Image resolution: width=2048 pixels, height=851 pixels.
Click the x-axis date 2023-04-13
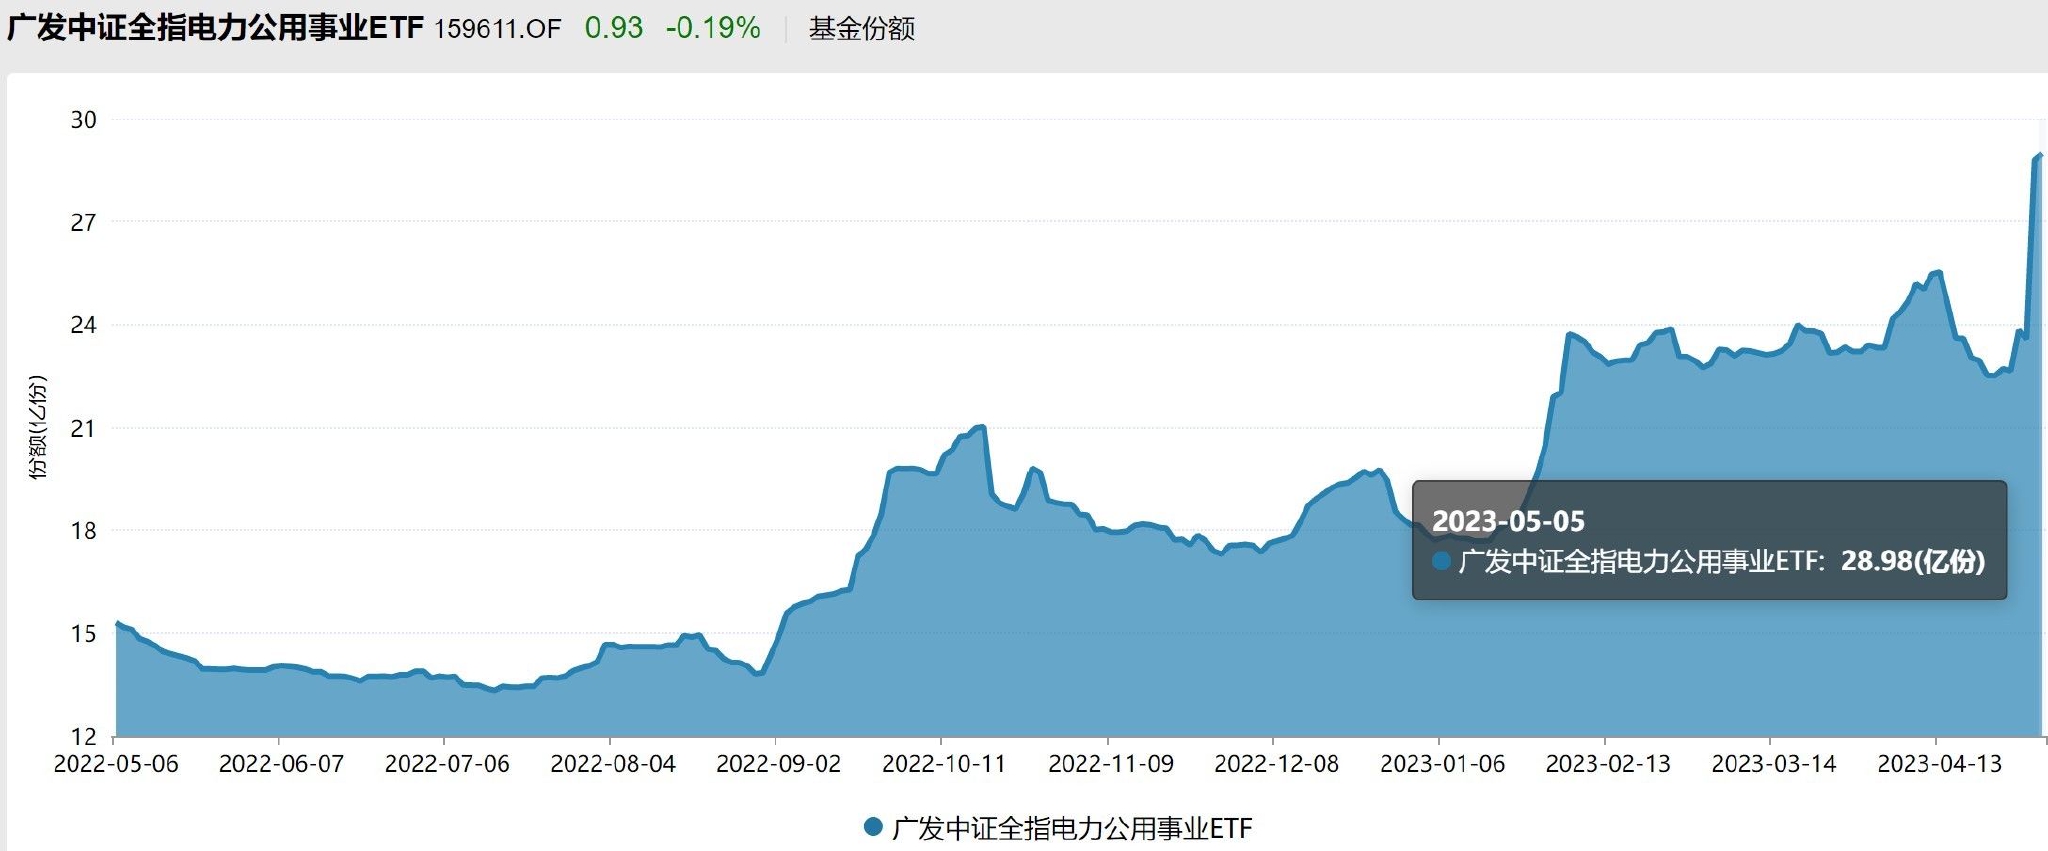click(1940, 764)
